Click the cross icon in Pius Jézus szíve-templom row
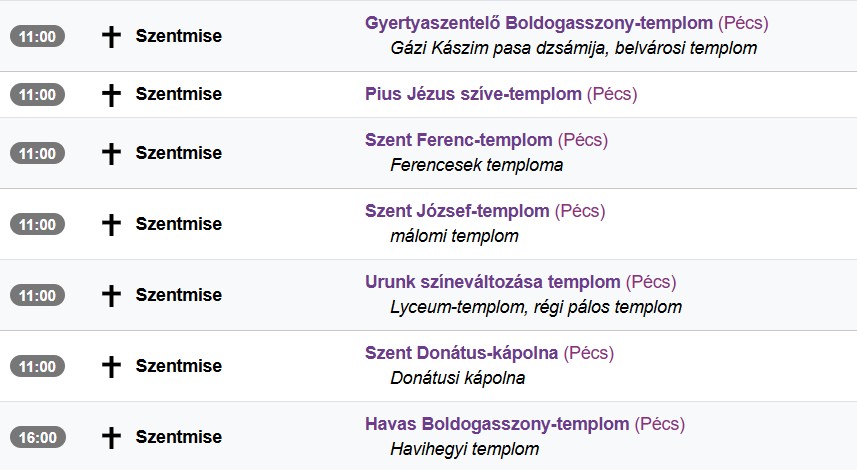The width and height of the screenshot is (857, 470). [111, 95]
